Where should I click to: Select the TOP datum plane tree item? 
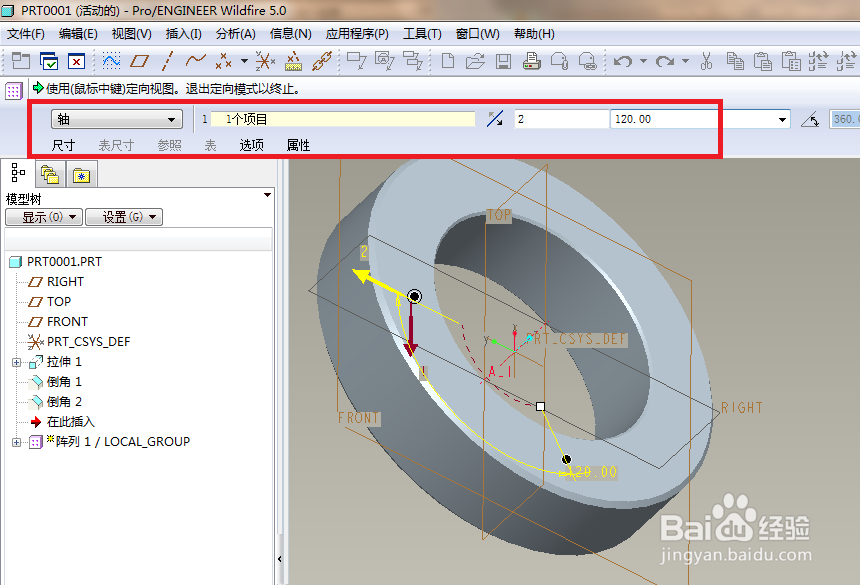(x=49, y=302)
